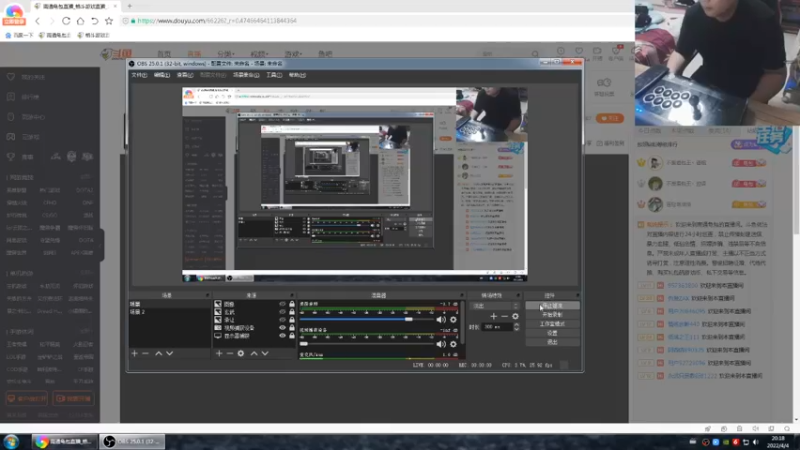Viewport: 800px width, 450px height.
Task: Click the mixer panel vertical scrollbar
Action: pos(462,324)
